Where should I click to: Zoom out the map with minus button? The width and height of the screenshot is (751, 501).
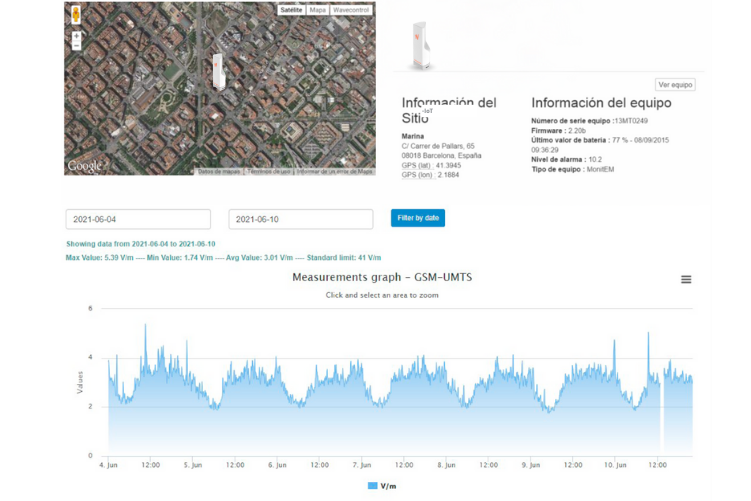point(77,46)
